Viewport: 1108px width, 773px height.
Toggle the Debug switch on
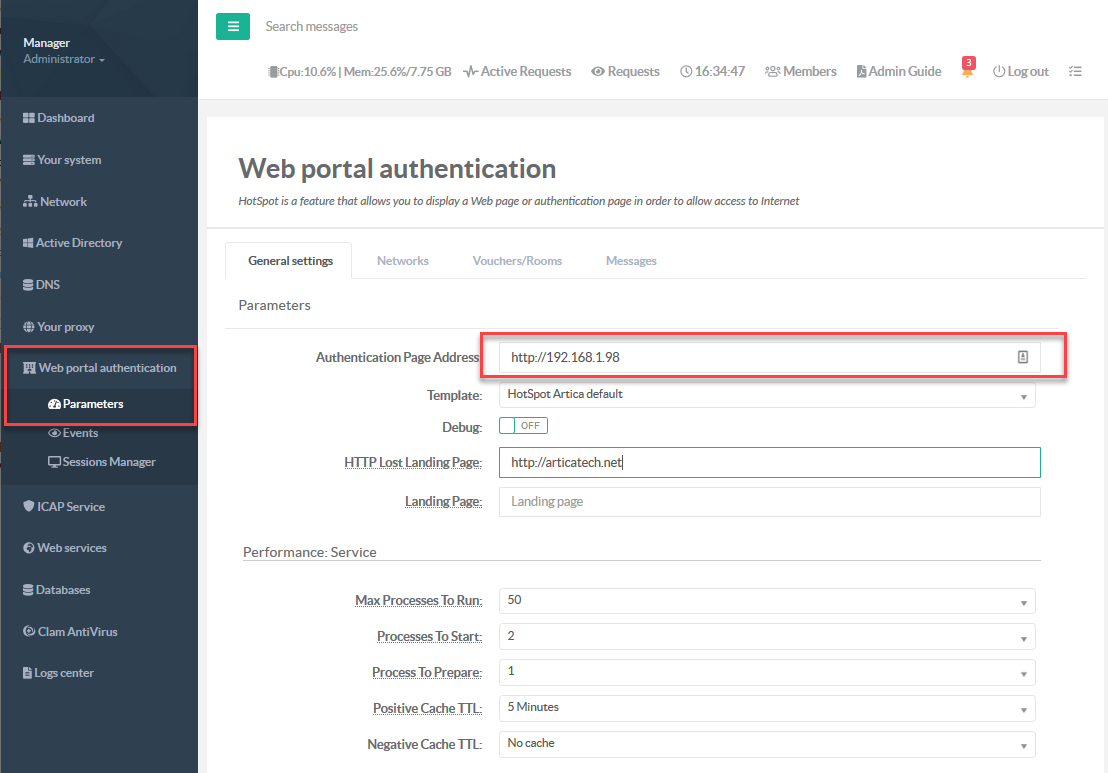(x=523, y=426)
